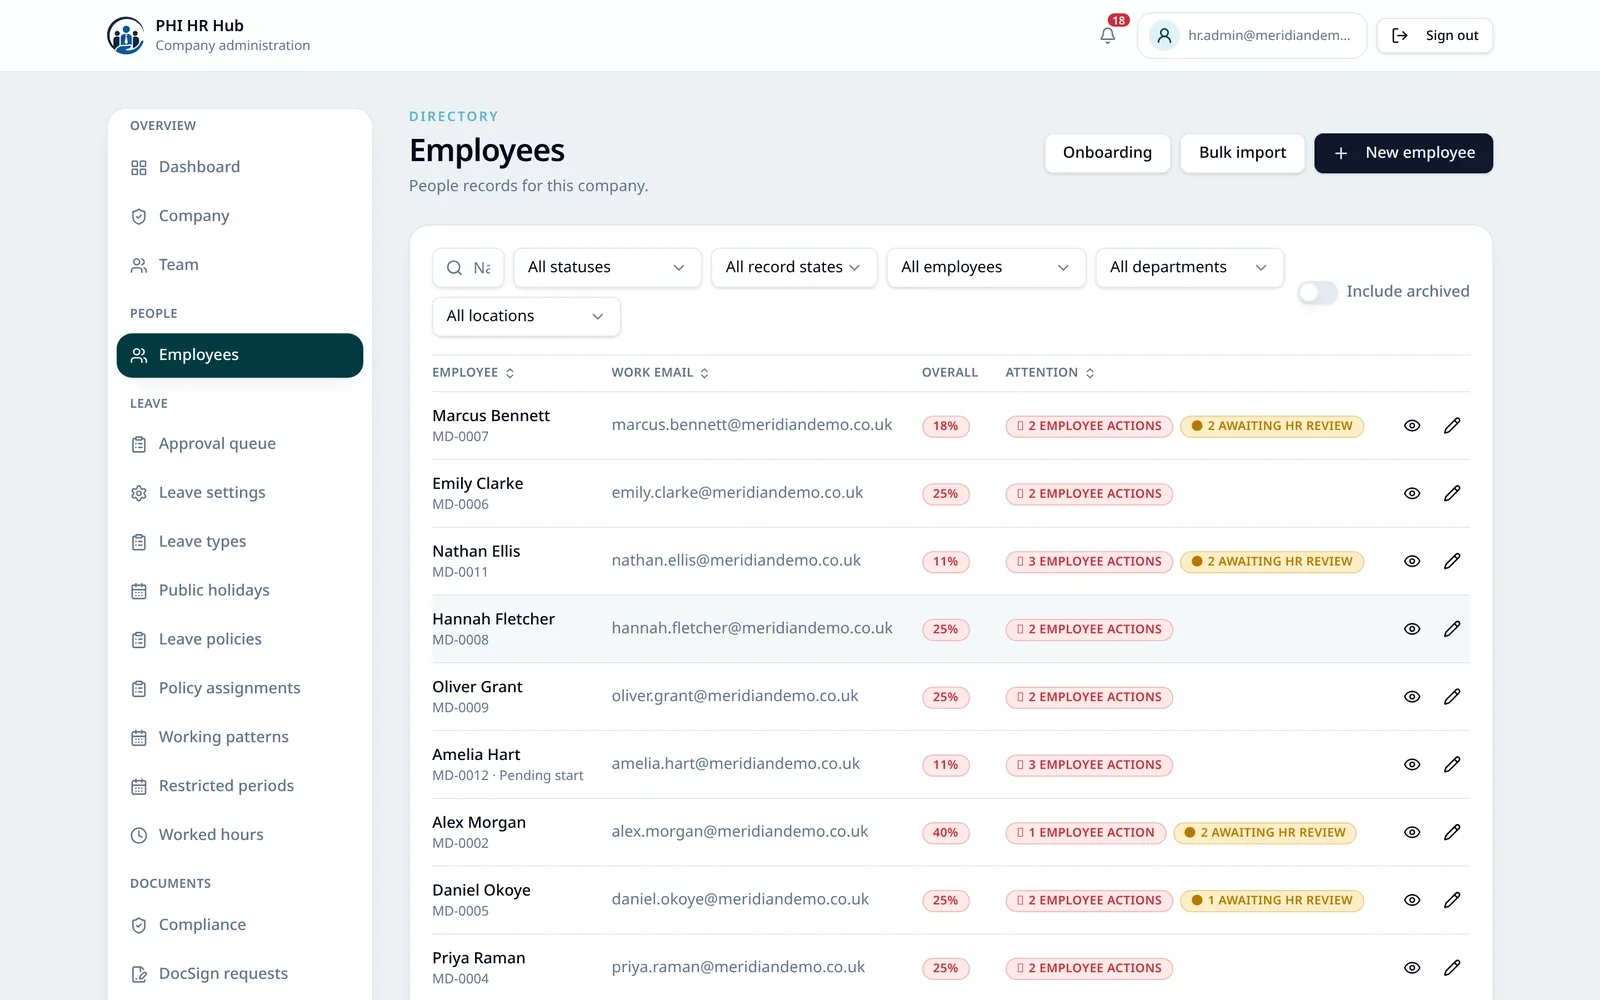Image resolution: width=1600 pixels, height=1000 pixels.
Task: Edit Nathan Ellis with the pencil icon
Action: (x=1452, y=561)
